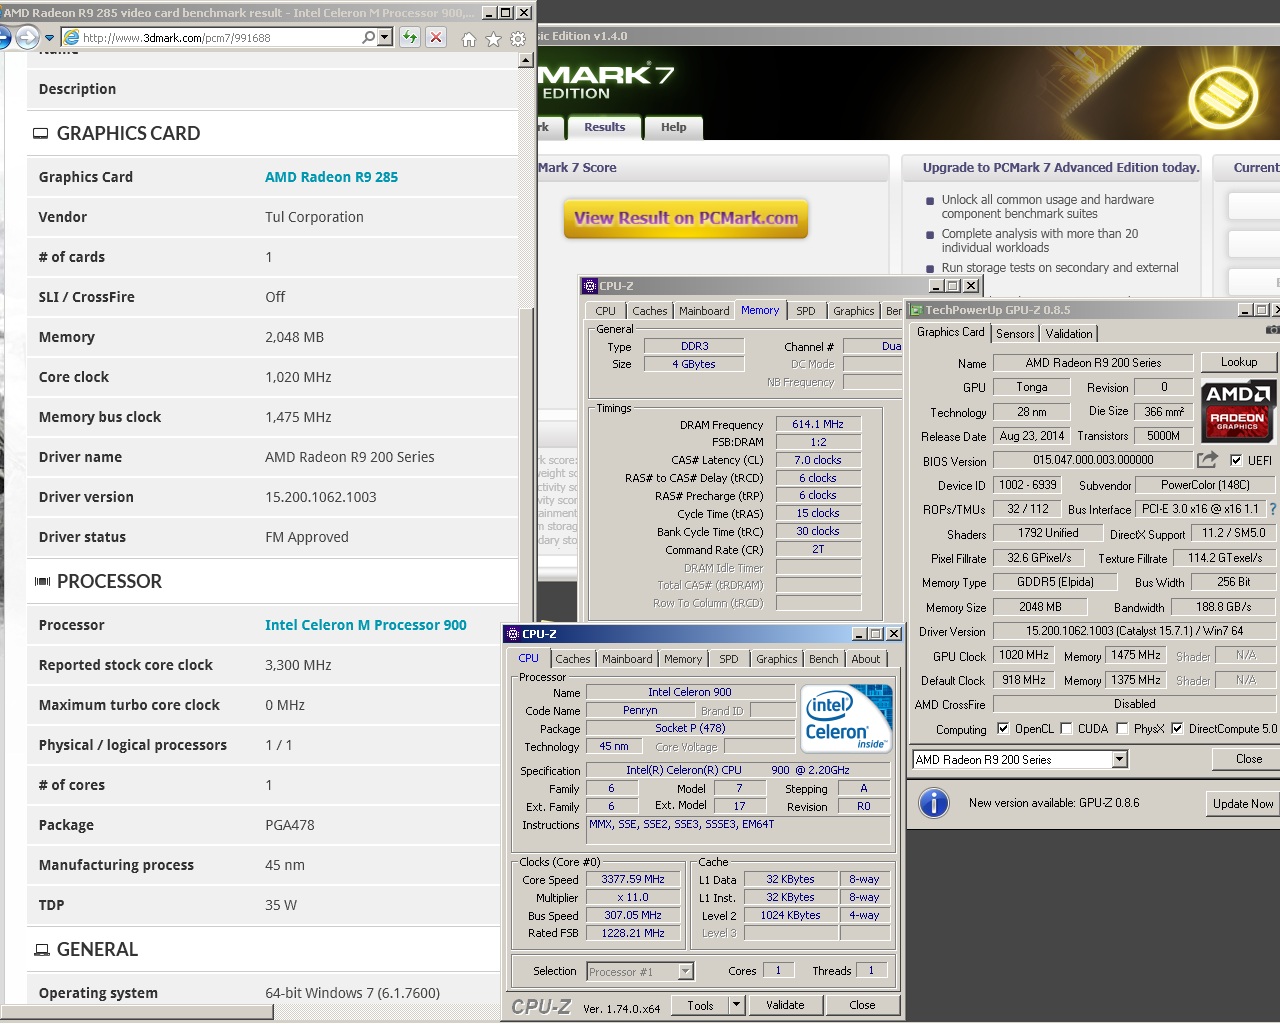Viewport: 1280px width, 1024px height.
Task: Click the Processor section chip icon
Action: [42, 581]
